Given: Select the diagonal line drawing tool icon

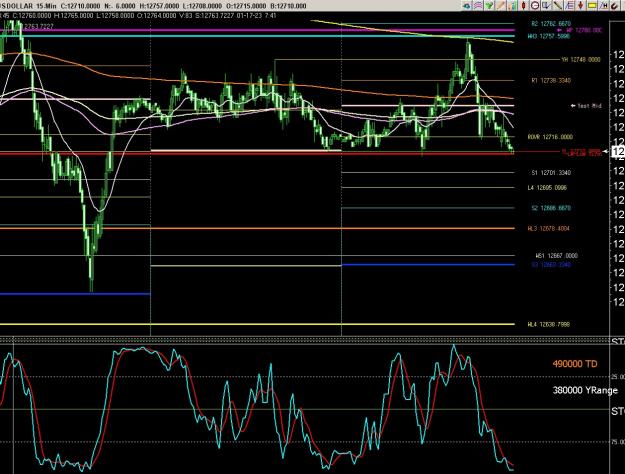Looking at the screenshot, I should [558, 6].
